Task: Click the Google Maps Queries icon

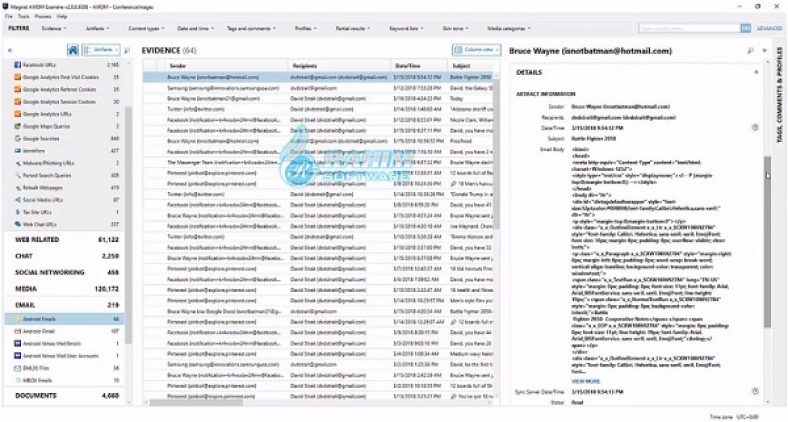Action: [18, 126]
